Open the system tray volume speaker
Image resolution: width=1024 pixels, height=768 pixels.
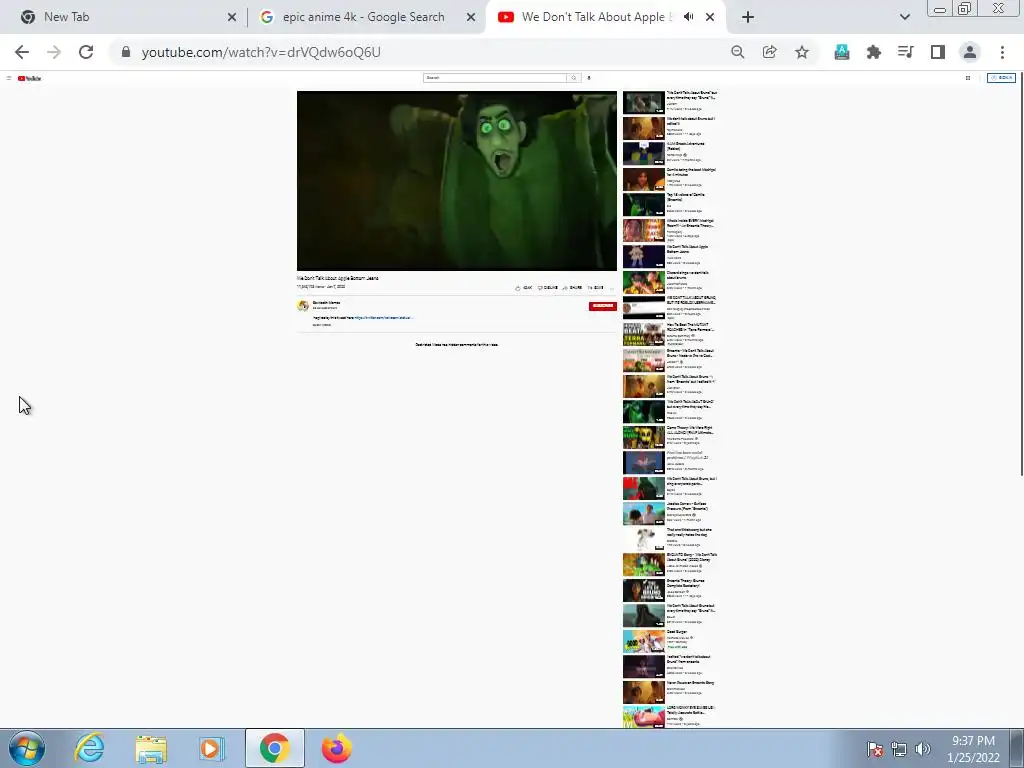[x=923, y=749]
